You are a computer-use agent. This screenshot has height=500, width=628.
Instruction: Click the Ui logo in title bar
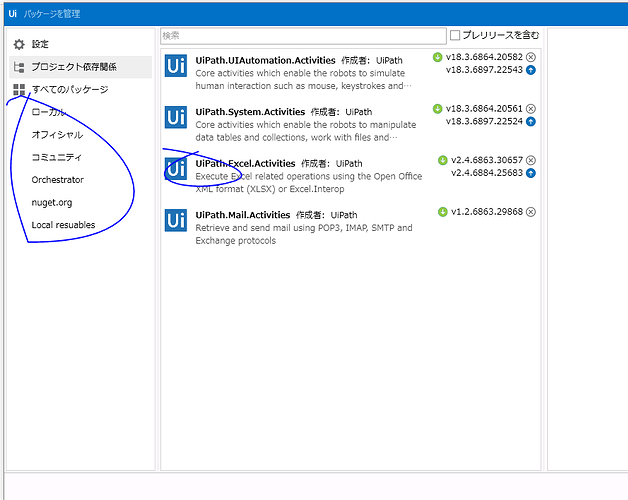click(13, 14)
